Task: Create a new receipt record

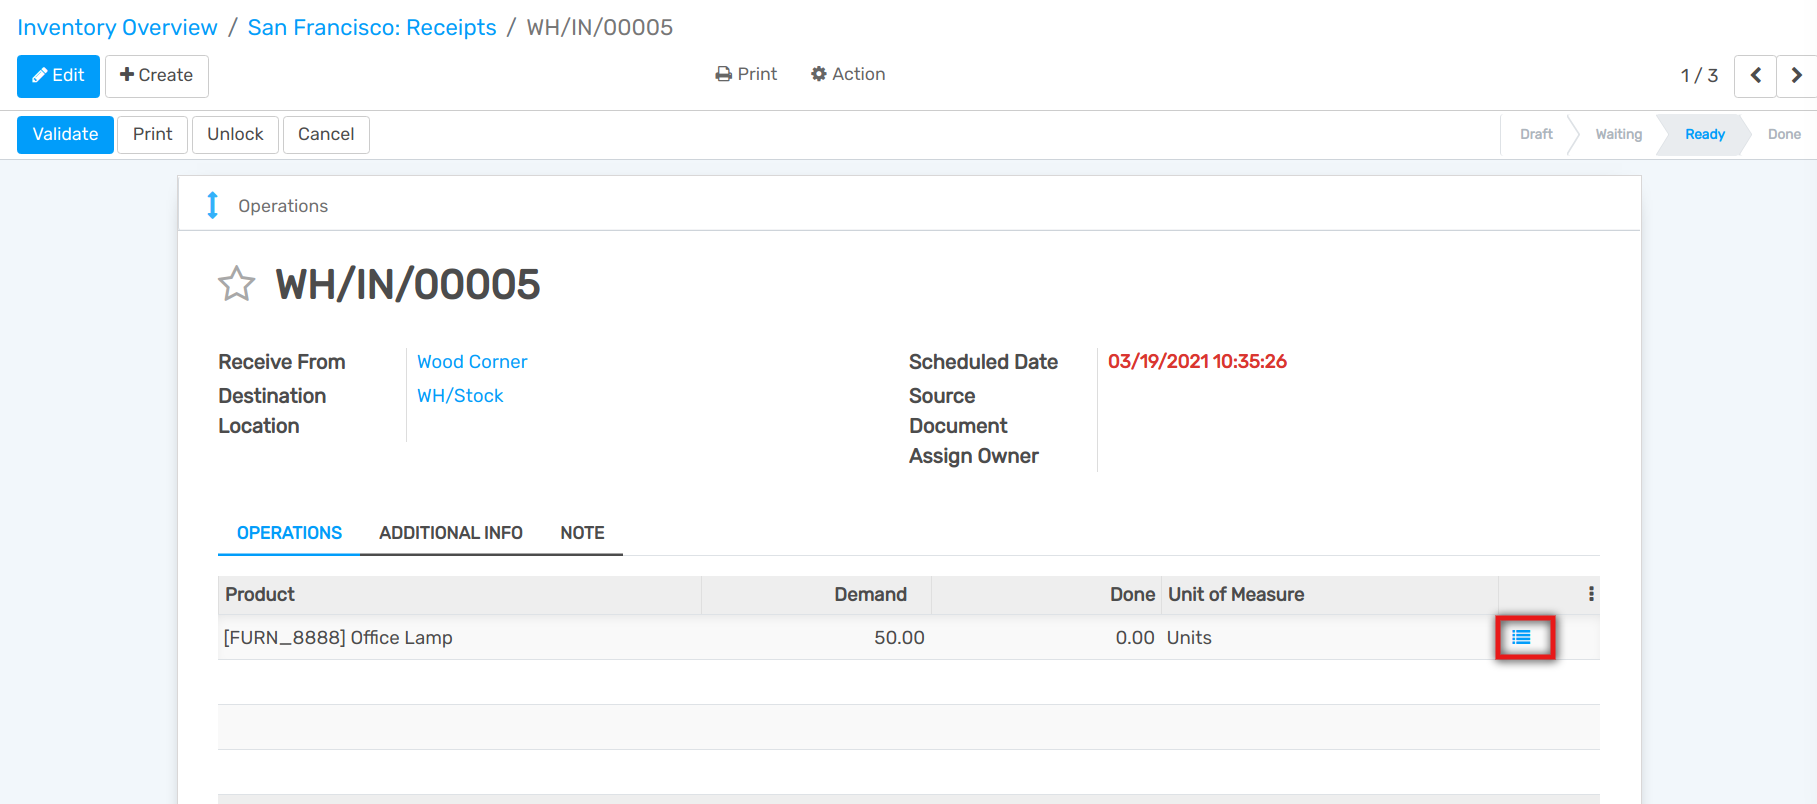Action: coord(156,76)
